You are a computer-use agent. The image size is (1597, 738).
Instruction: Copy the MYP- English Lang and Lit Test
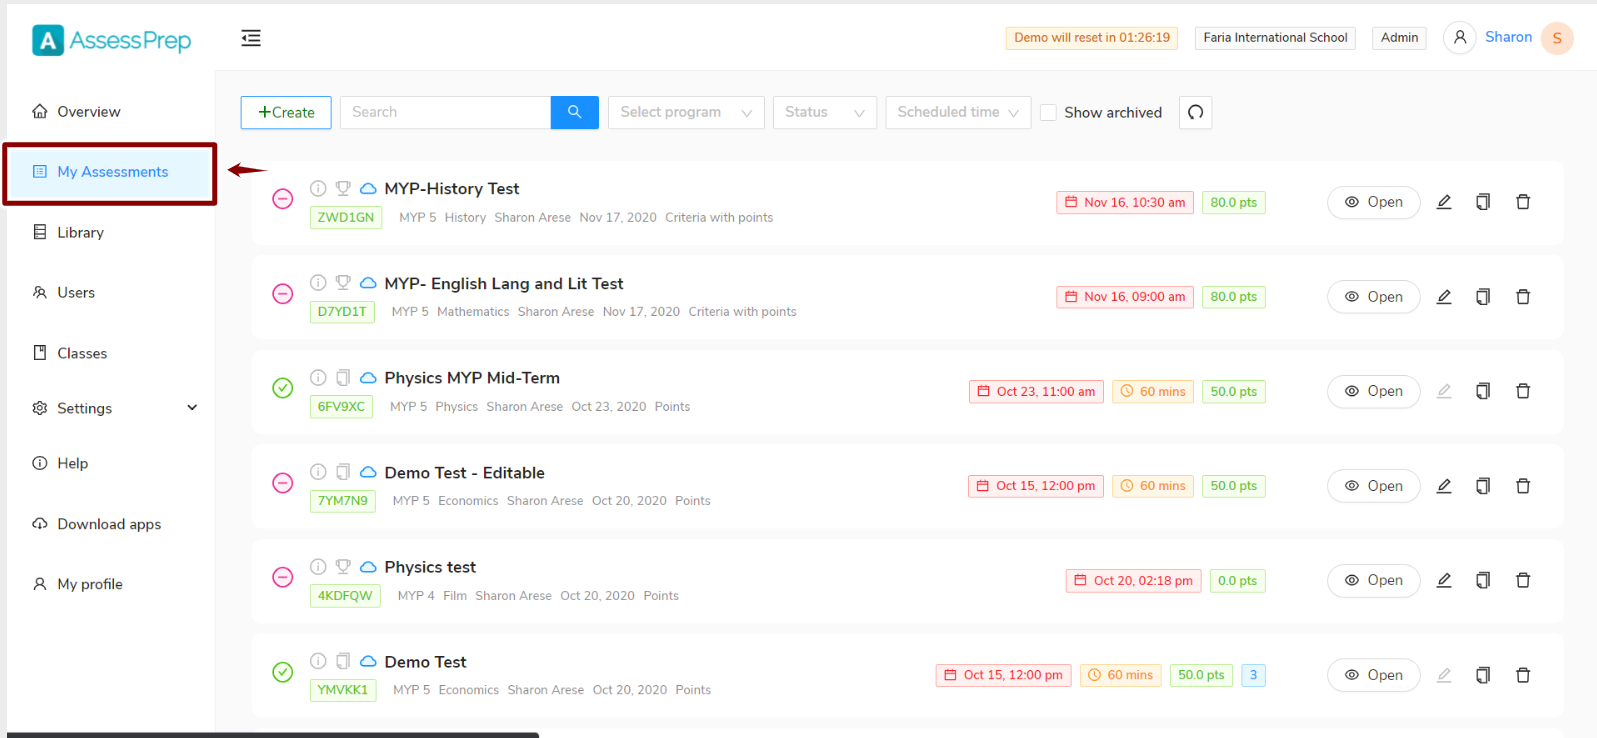1483,297
